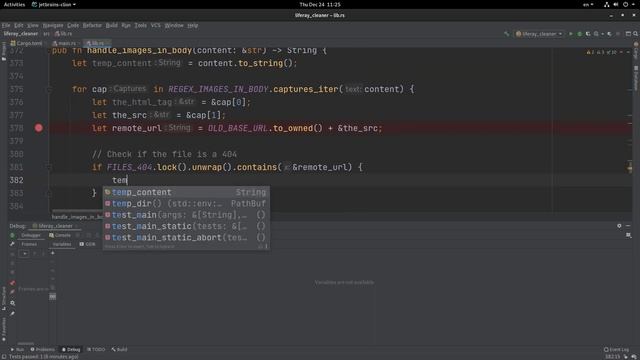Hide the Debug tool window

tap(628, 226)
